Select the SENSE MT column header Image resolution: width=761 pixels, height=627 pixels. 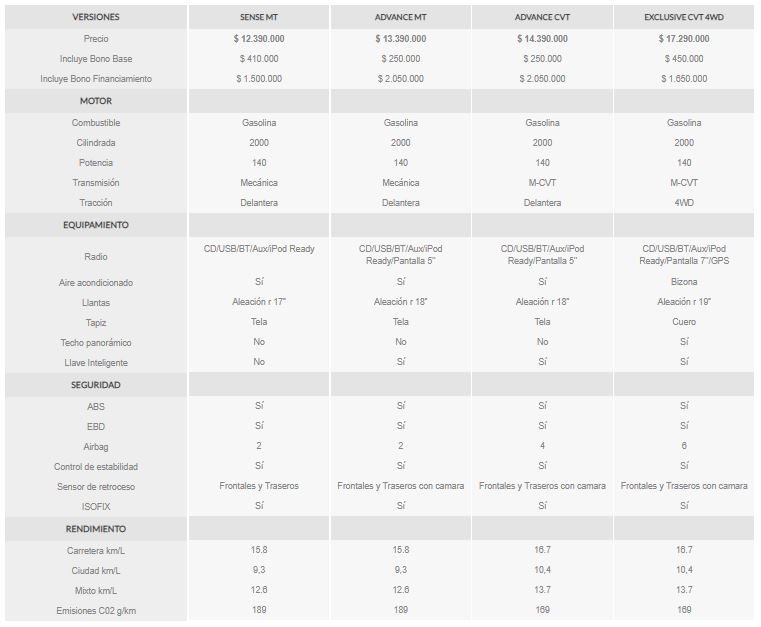point(259,17)
